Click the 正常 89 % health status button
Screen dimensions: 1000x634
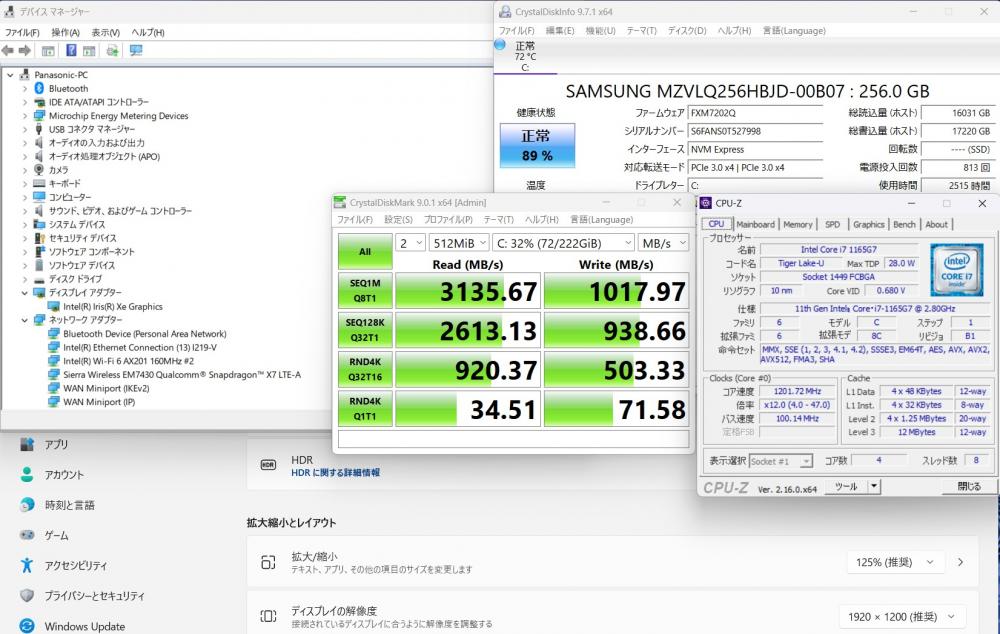pos(537,145)
